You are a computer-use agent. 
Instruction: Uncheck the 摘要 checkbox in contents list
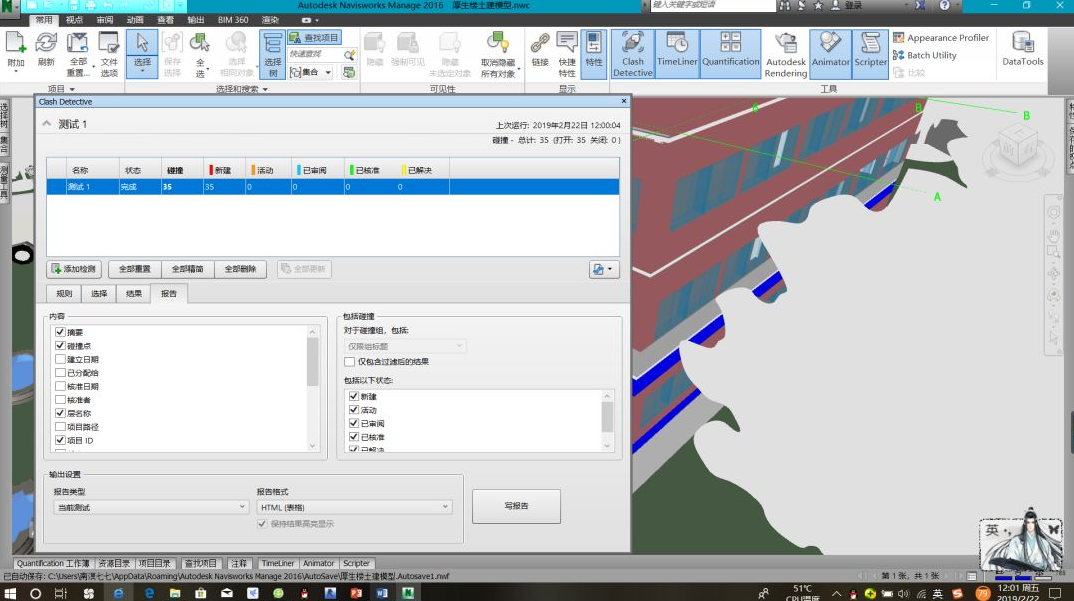[61, 332]
